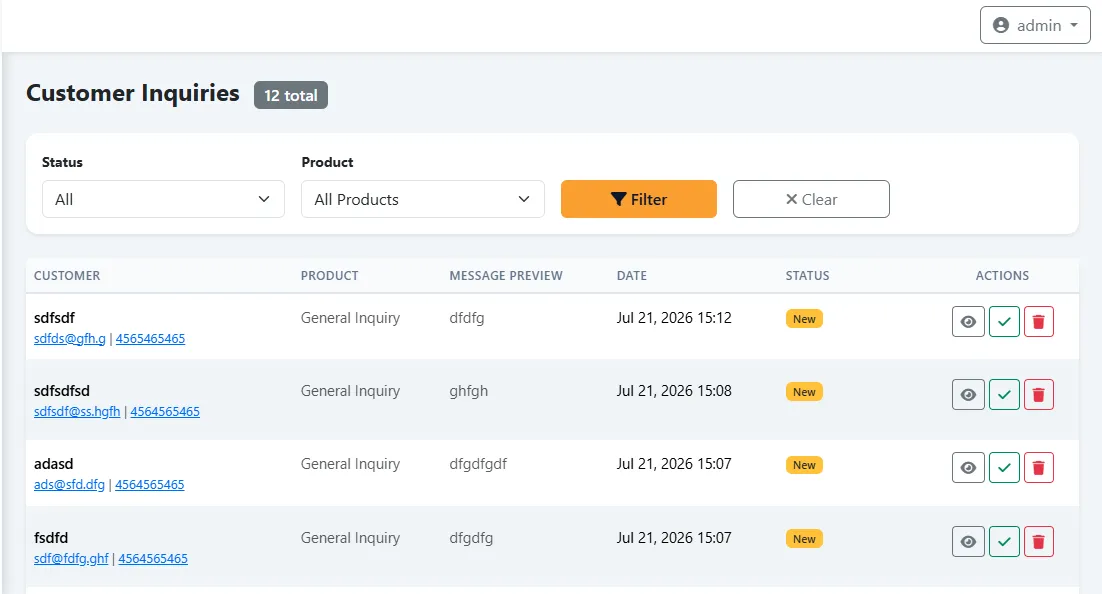
Task: Delete the sdfsdf inquiry
Action: [1039, 322]
